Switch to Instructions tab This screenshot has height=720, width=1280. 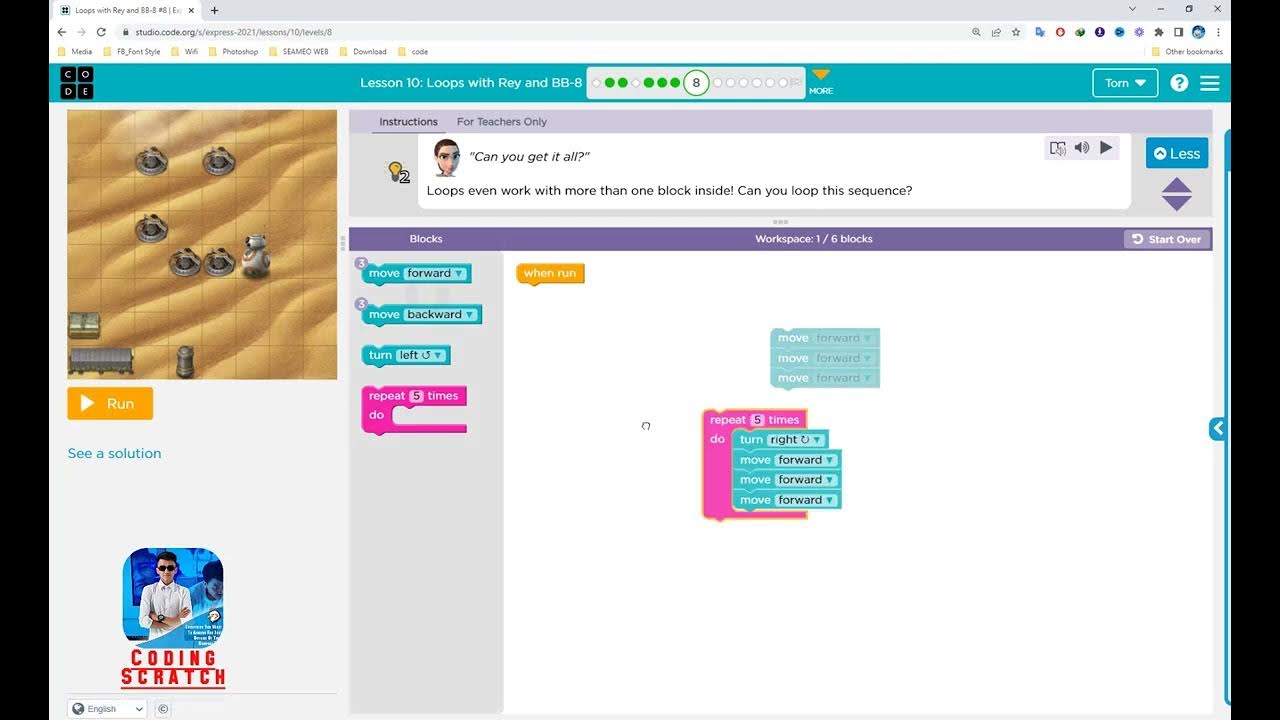(408, 122)
